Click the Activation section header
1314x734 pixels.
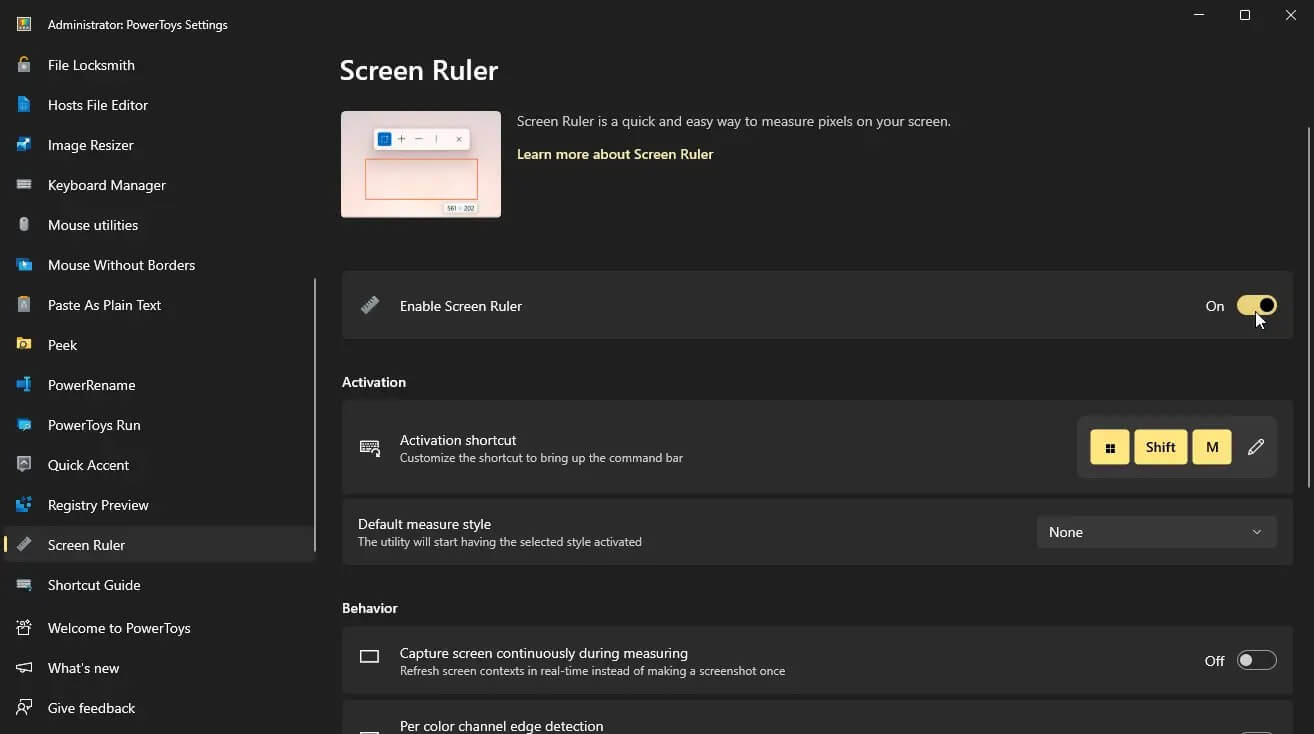click(x=374, y=382)
